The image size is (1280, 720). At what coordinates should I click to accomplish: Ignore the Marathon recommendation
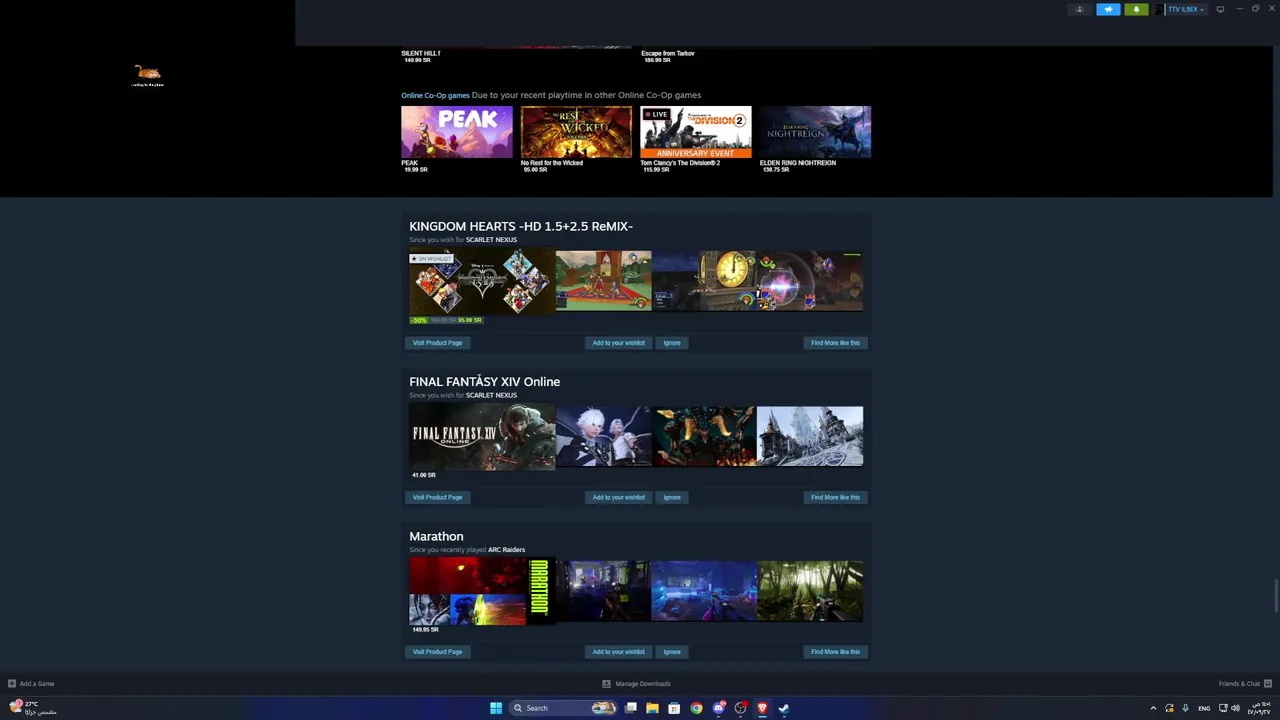point(672,652)
